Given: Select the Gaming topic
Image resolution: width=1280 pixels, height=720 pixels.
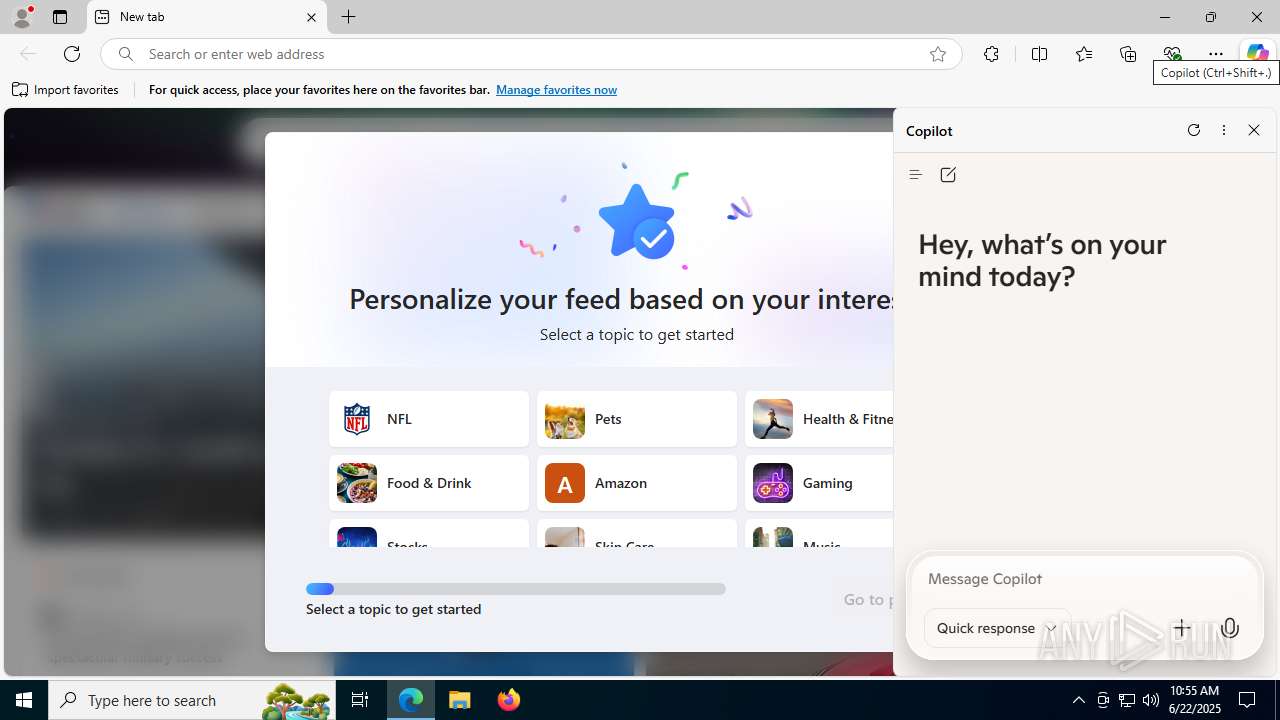Looking at the screenshot, I should (819, 483).
